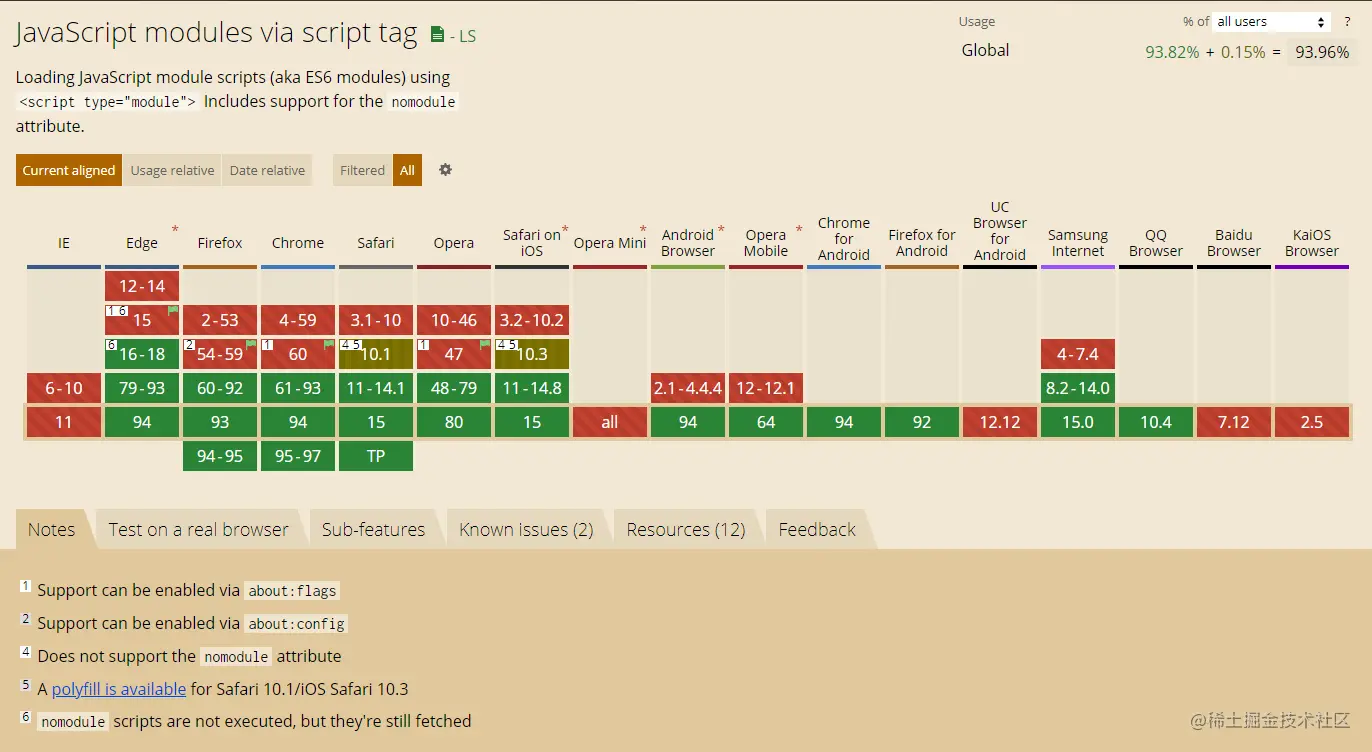Click the 93.96% total usage value
The width and height of the screenshot is (1372, 752).
click(1322, 52)
